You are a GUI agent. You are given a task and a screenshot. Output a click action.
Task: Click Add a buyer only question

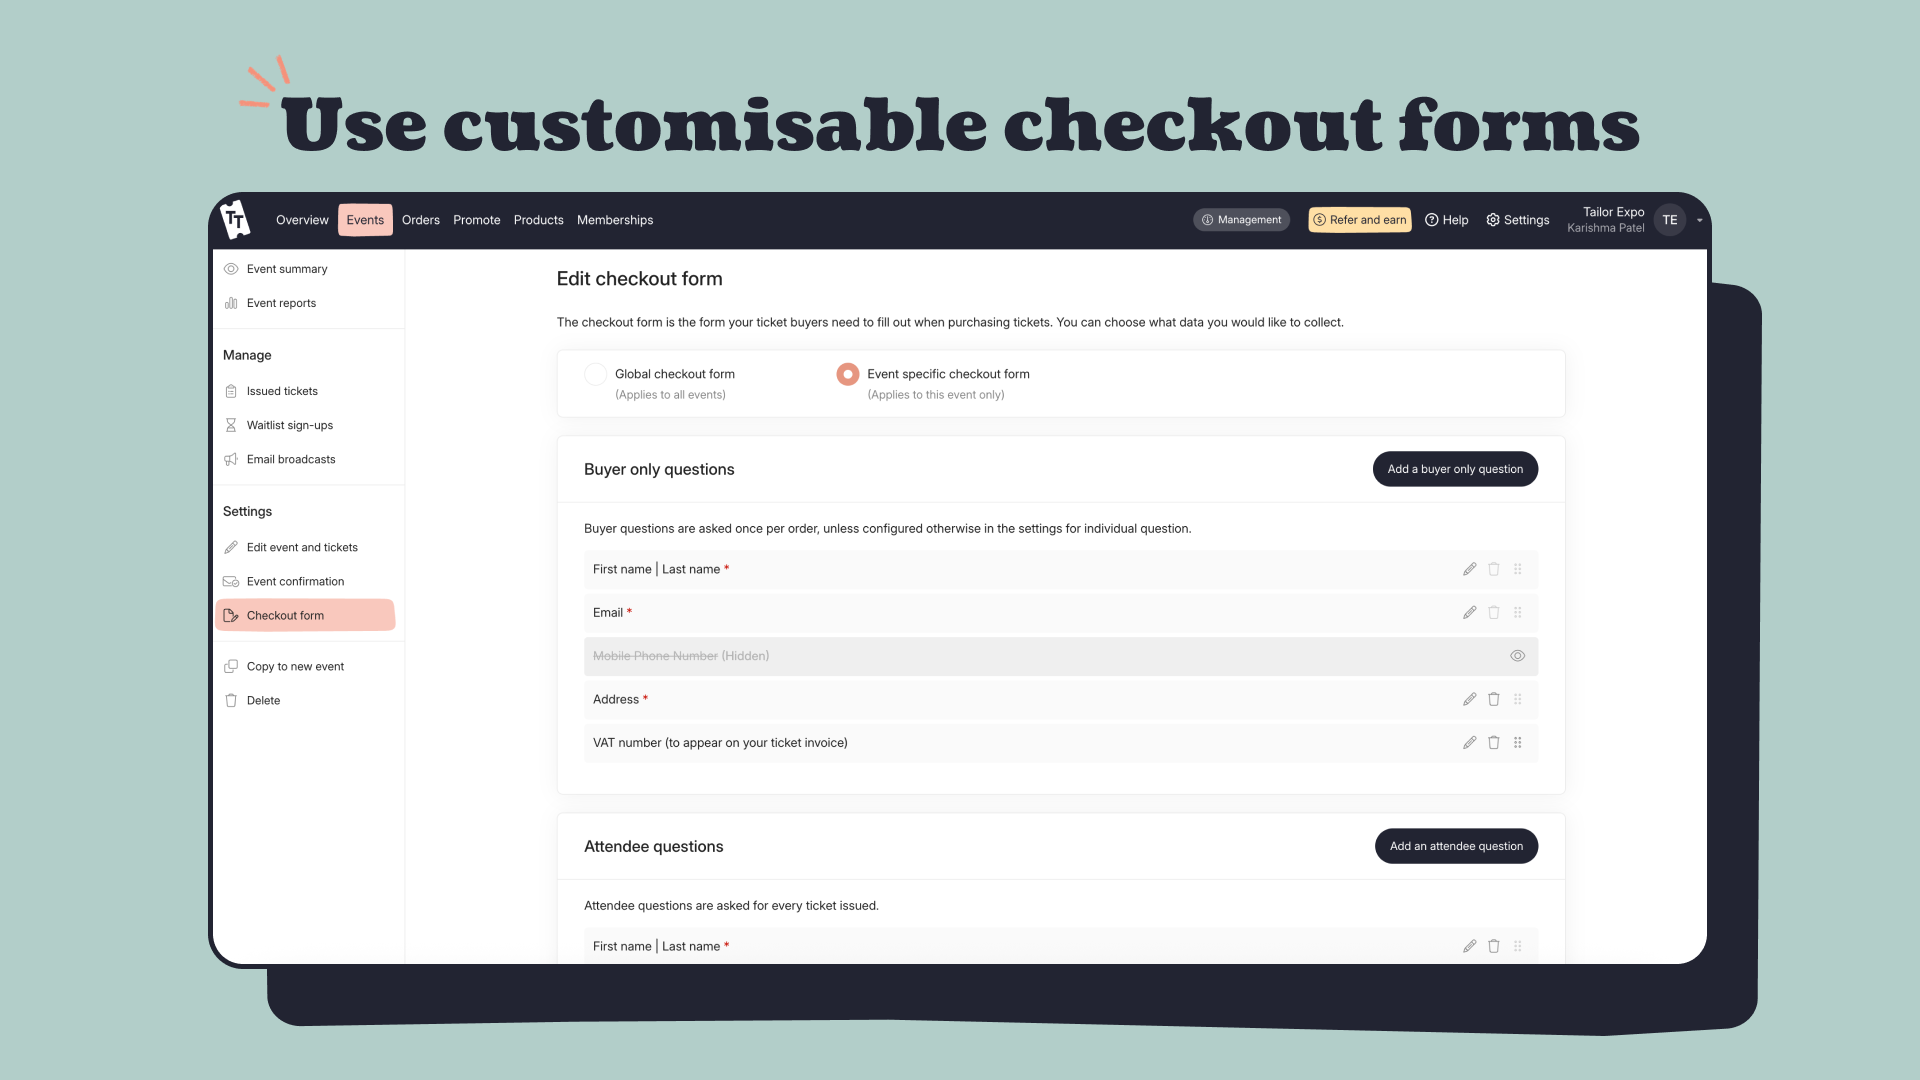click(x=1455, y=468)
